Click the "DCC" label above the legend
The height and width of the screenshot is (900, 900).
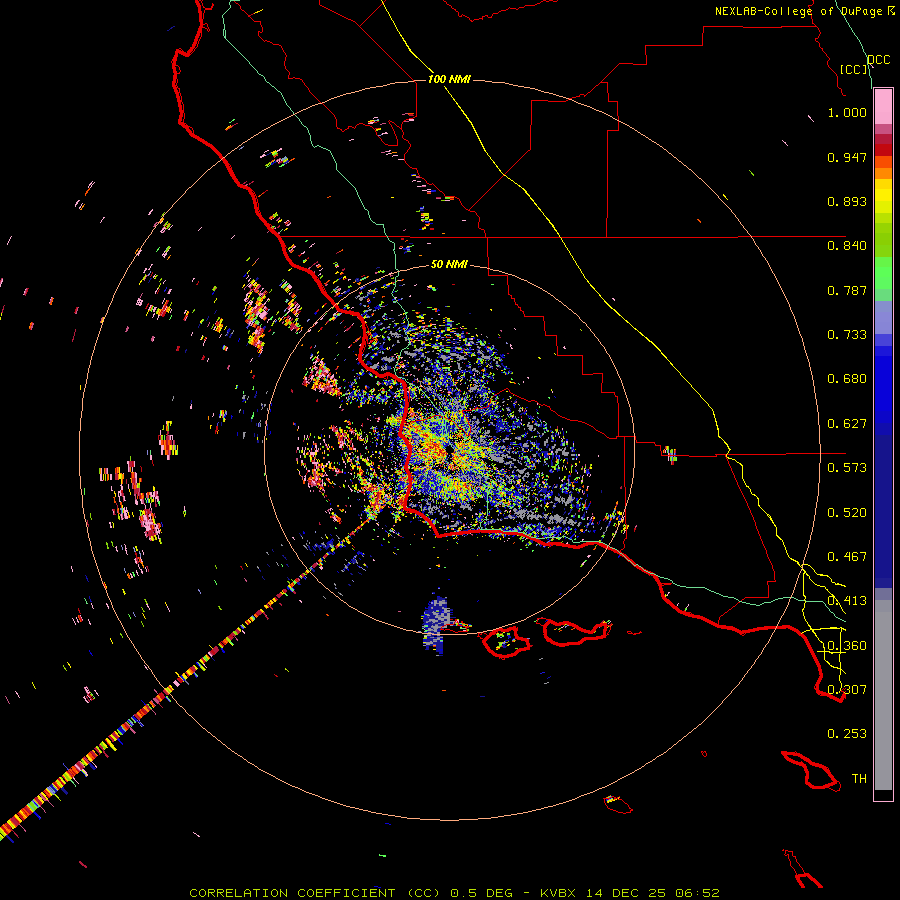[x=879, y=60]
